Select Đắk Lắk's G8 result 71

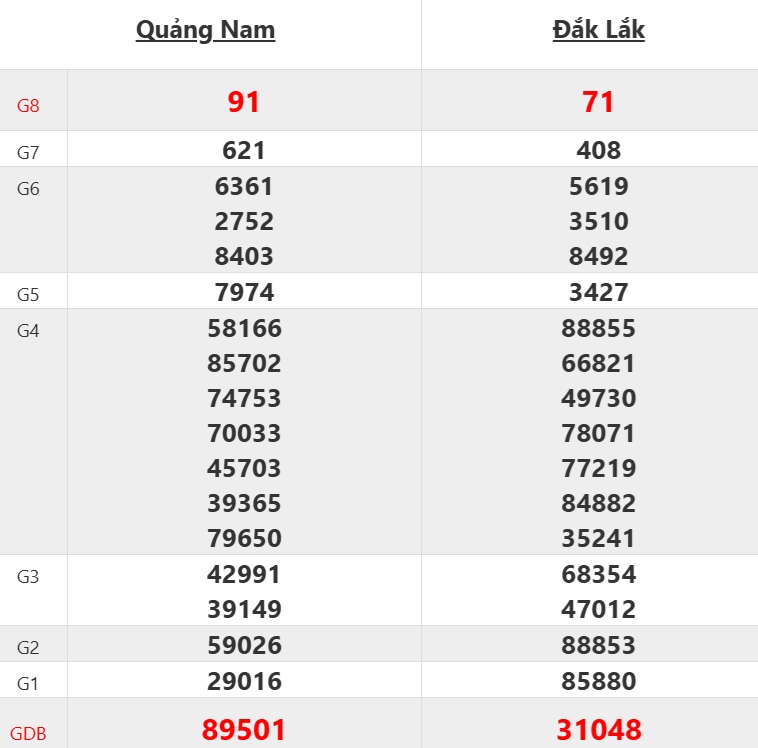point(598,101)
